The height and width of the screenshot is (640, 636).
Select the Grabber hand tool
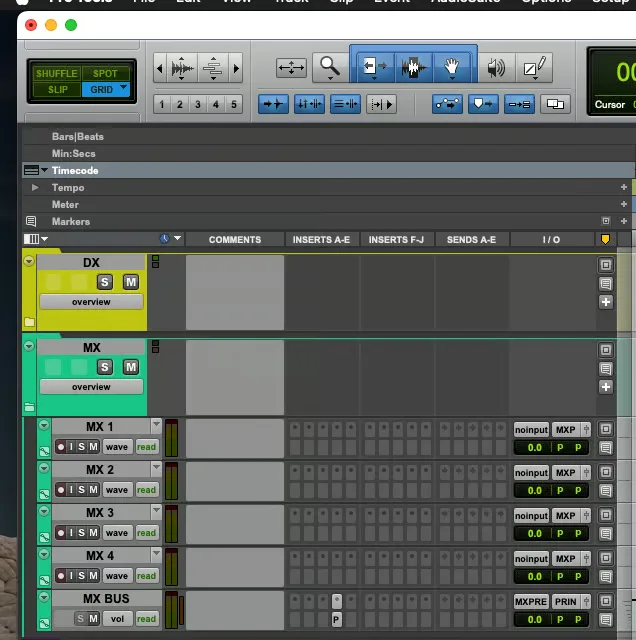(x=451, y=67)
